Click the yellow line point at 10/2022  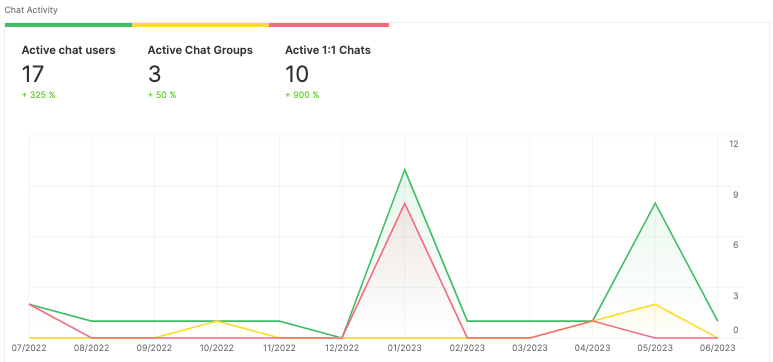point(217,321)
